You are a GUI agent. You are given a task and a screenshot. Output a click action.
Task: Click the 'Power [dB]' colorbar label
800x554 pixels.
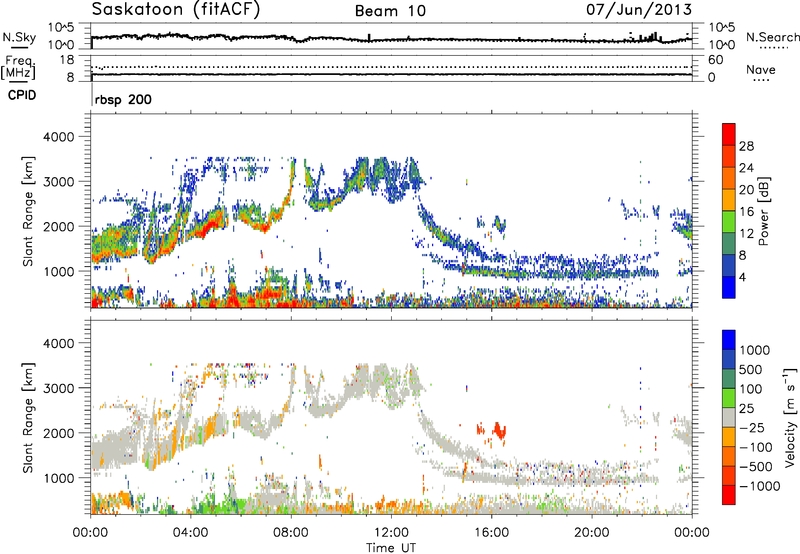[x=764, y=211]
